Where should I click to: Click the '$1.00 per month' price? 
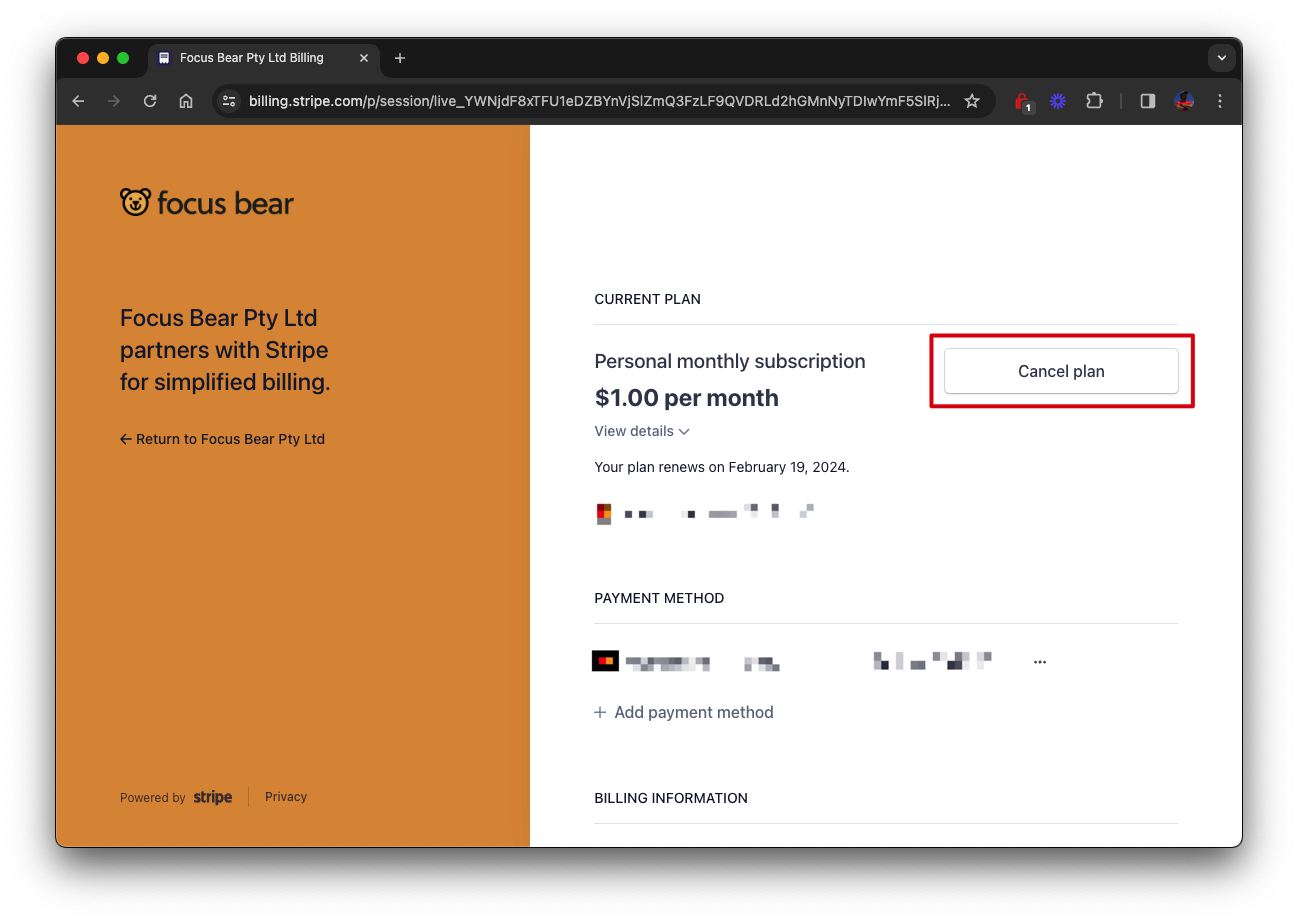click(x=686, y=398)
